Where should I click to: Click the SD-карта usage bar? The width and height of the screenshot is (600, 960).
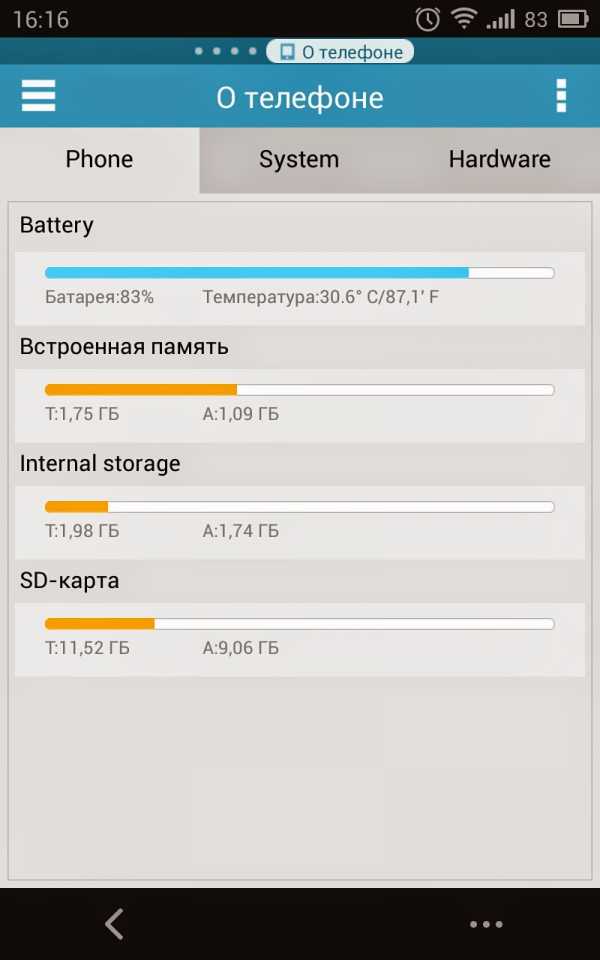pos(299,624)
